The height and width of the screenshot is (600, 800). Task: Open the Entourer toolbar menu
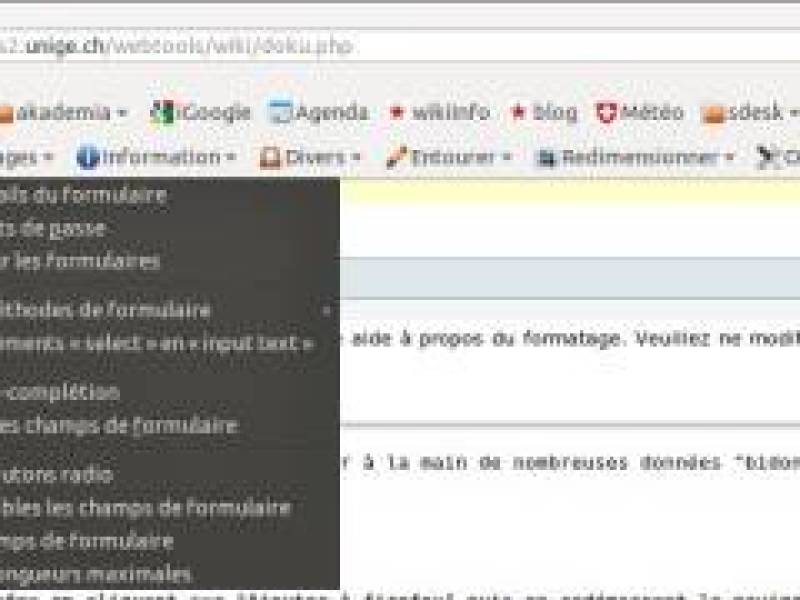pyautogui.click(x=448, y=157)
